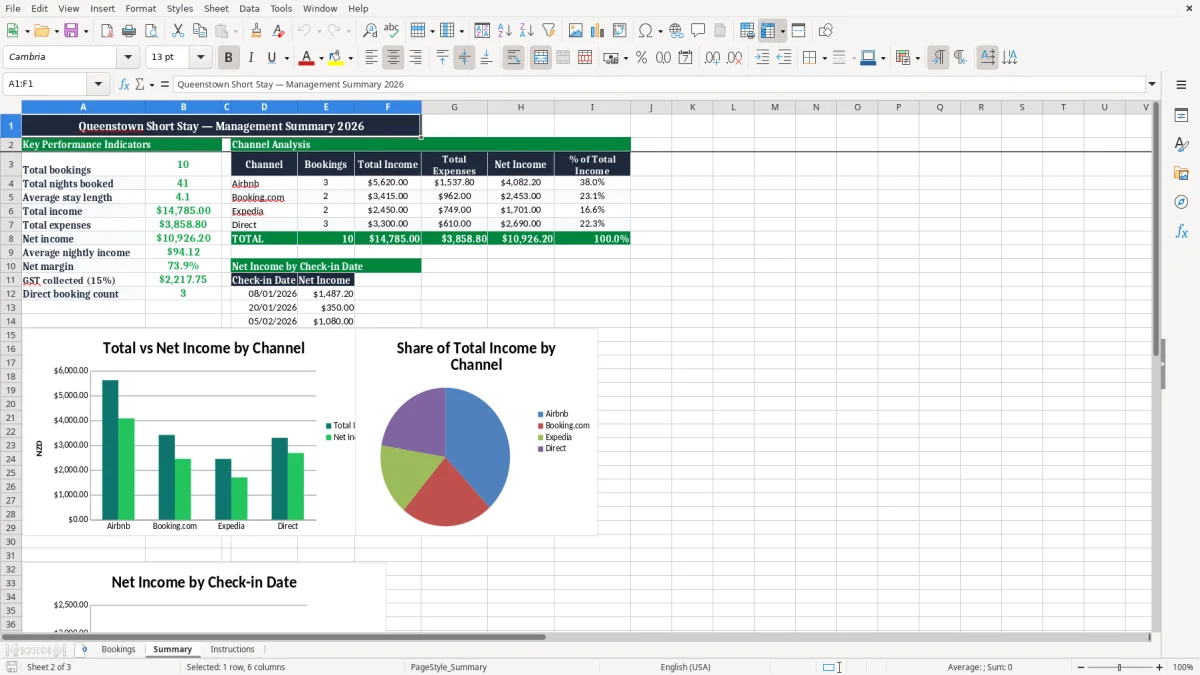1200x675 pixels.
Task: Open the borders dropdown arrow
Action: point(823,58)
